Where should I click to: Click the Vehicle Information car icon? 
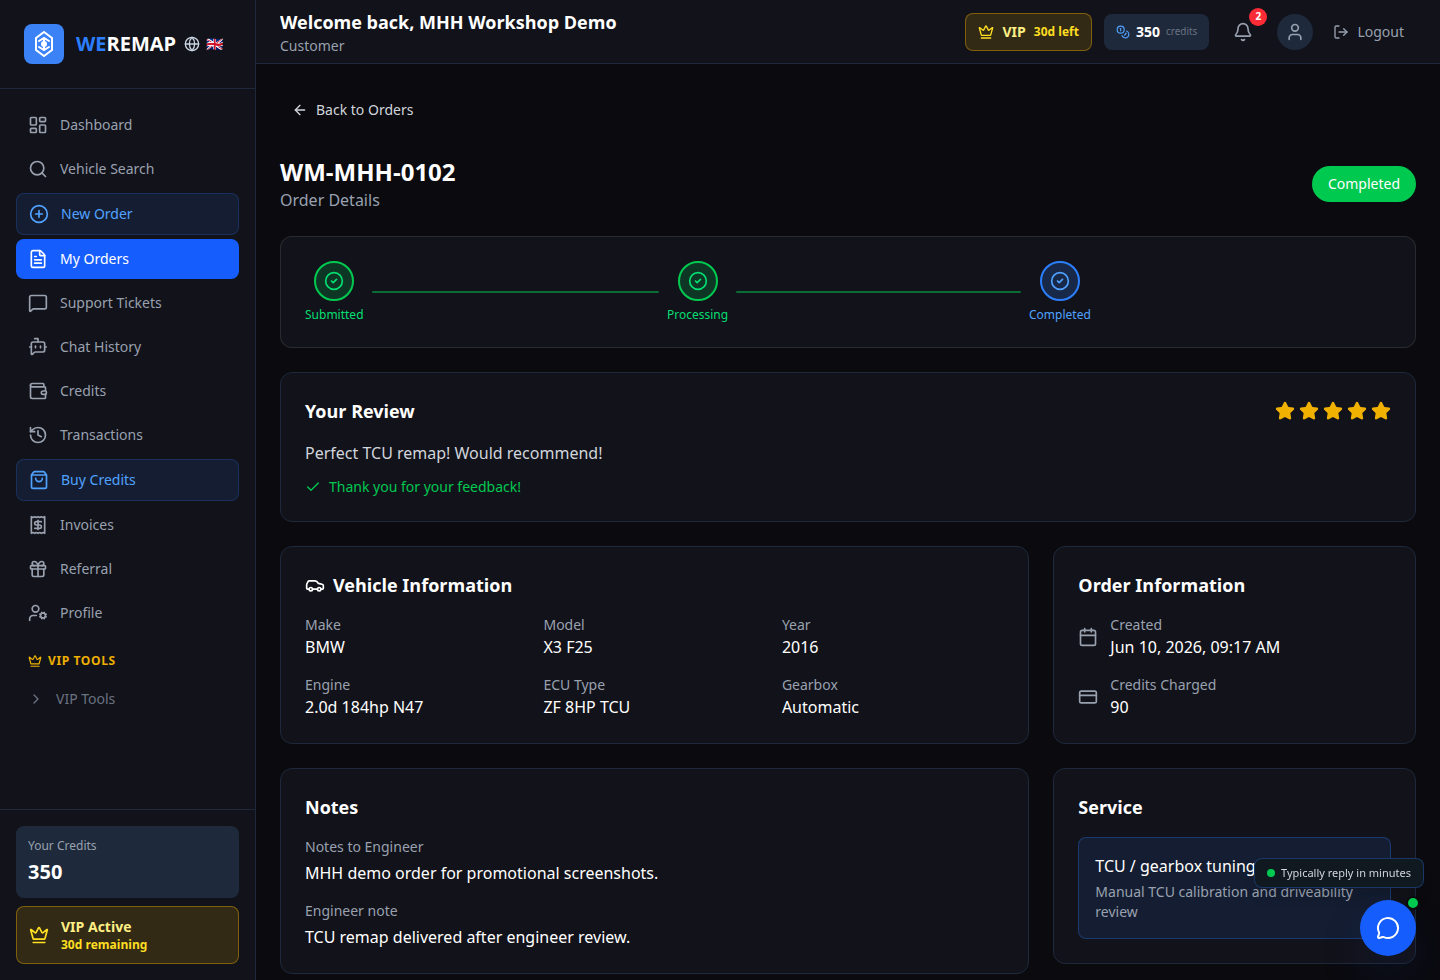point(315,586)
